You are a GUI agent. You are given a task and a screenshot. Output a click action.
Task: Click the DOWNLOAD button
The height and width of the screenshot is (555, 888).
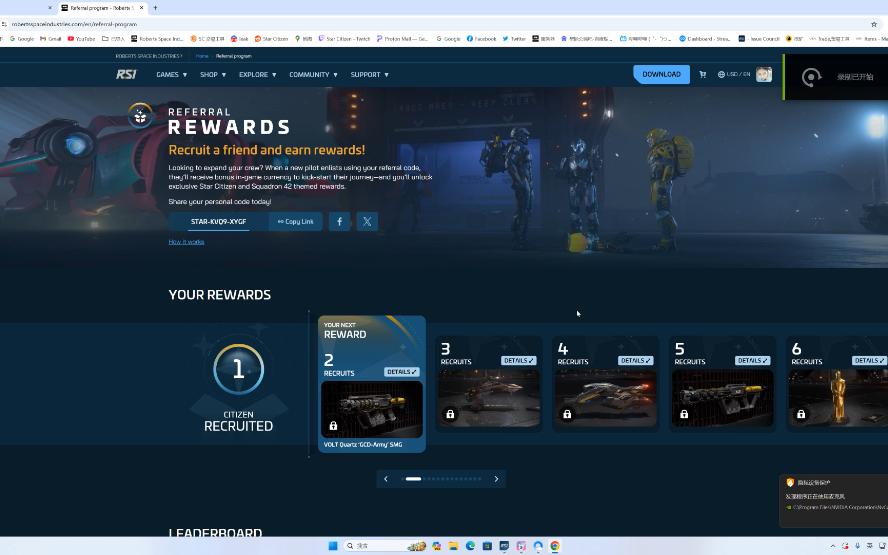[x=661, y=74]
